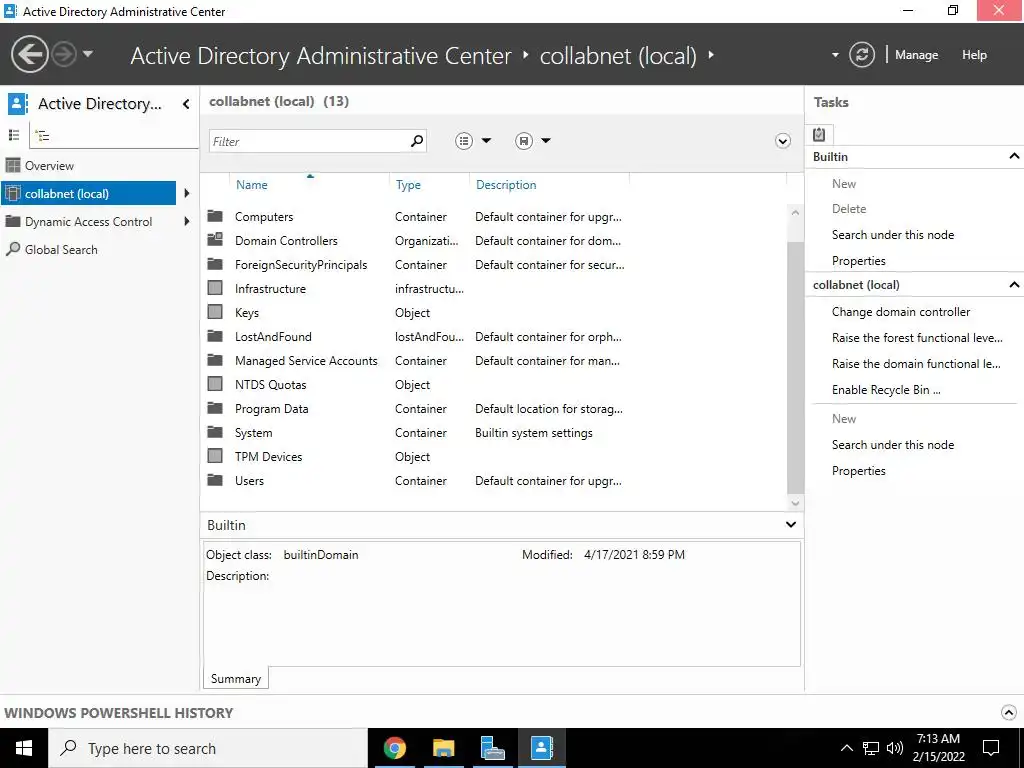Open Dynamic Access Control node
1024x768 pixels.
88,221
